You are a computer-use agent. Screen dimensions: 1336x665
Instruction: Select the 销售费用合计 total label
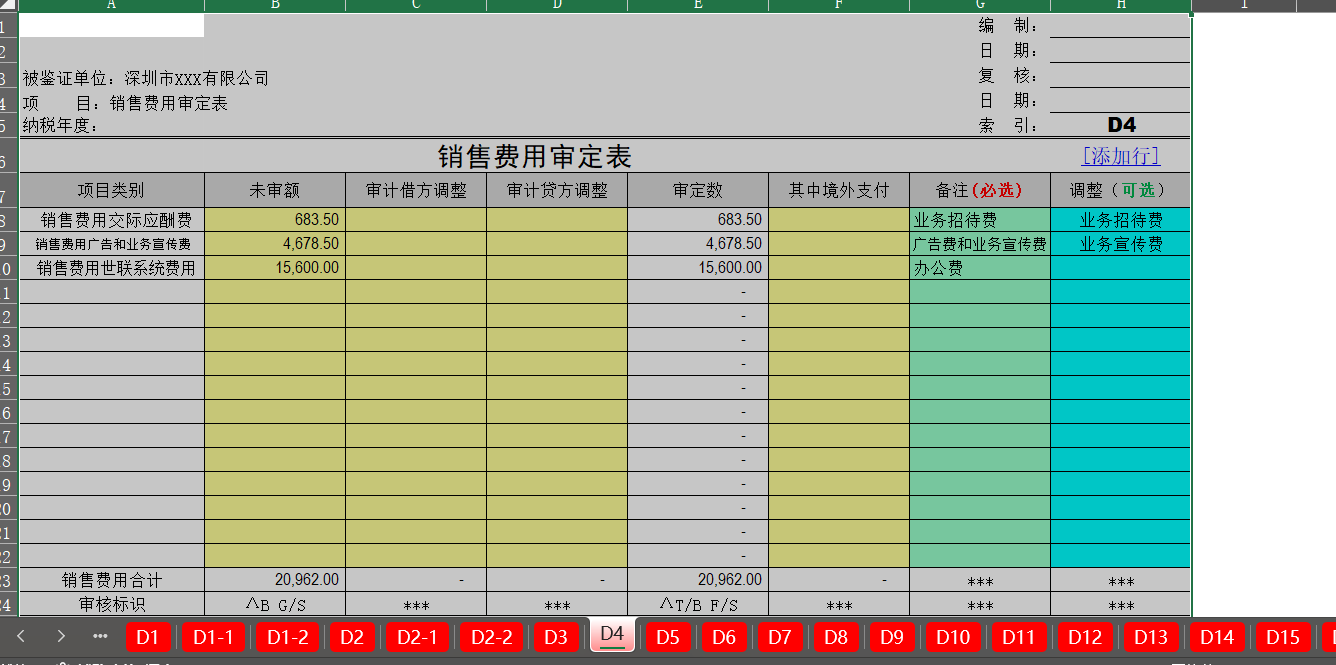[112, 580]
